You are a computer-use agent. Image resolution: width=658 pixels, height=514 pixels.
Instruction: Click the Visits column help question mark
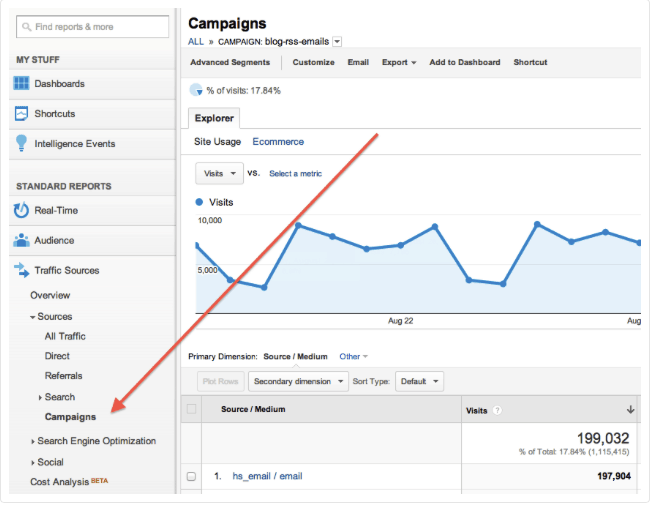click(x=497, y=410)
